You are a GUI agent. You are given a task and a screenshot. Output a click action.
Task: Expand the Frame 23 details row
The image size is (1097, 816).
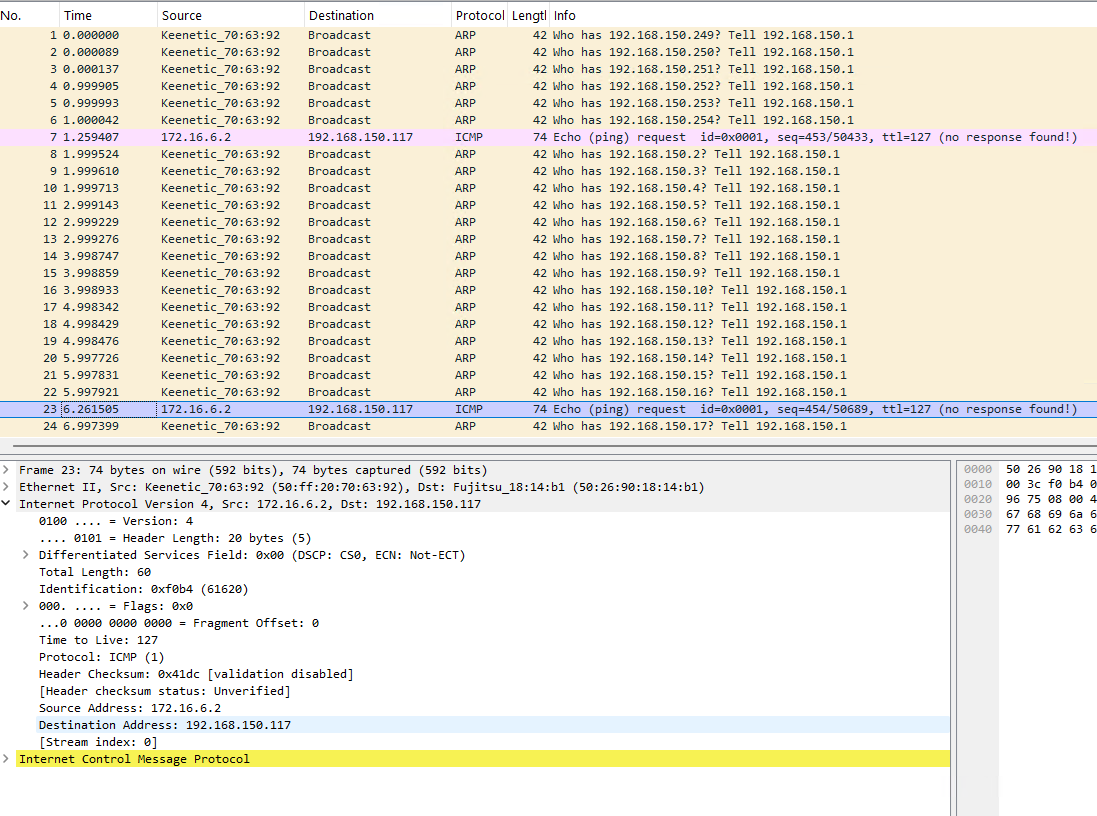click(7, 470)
